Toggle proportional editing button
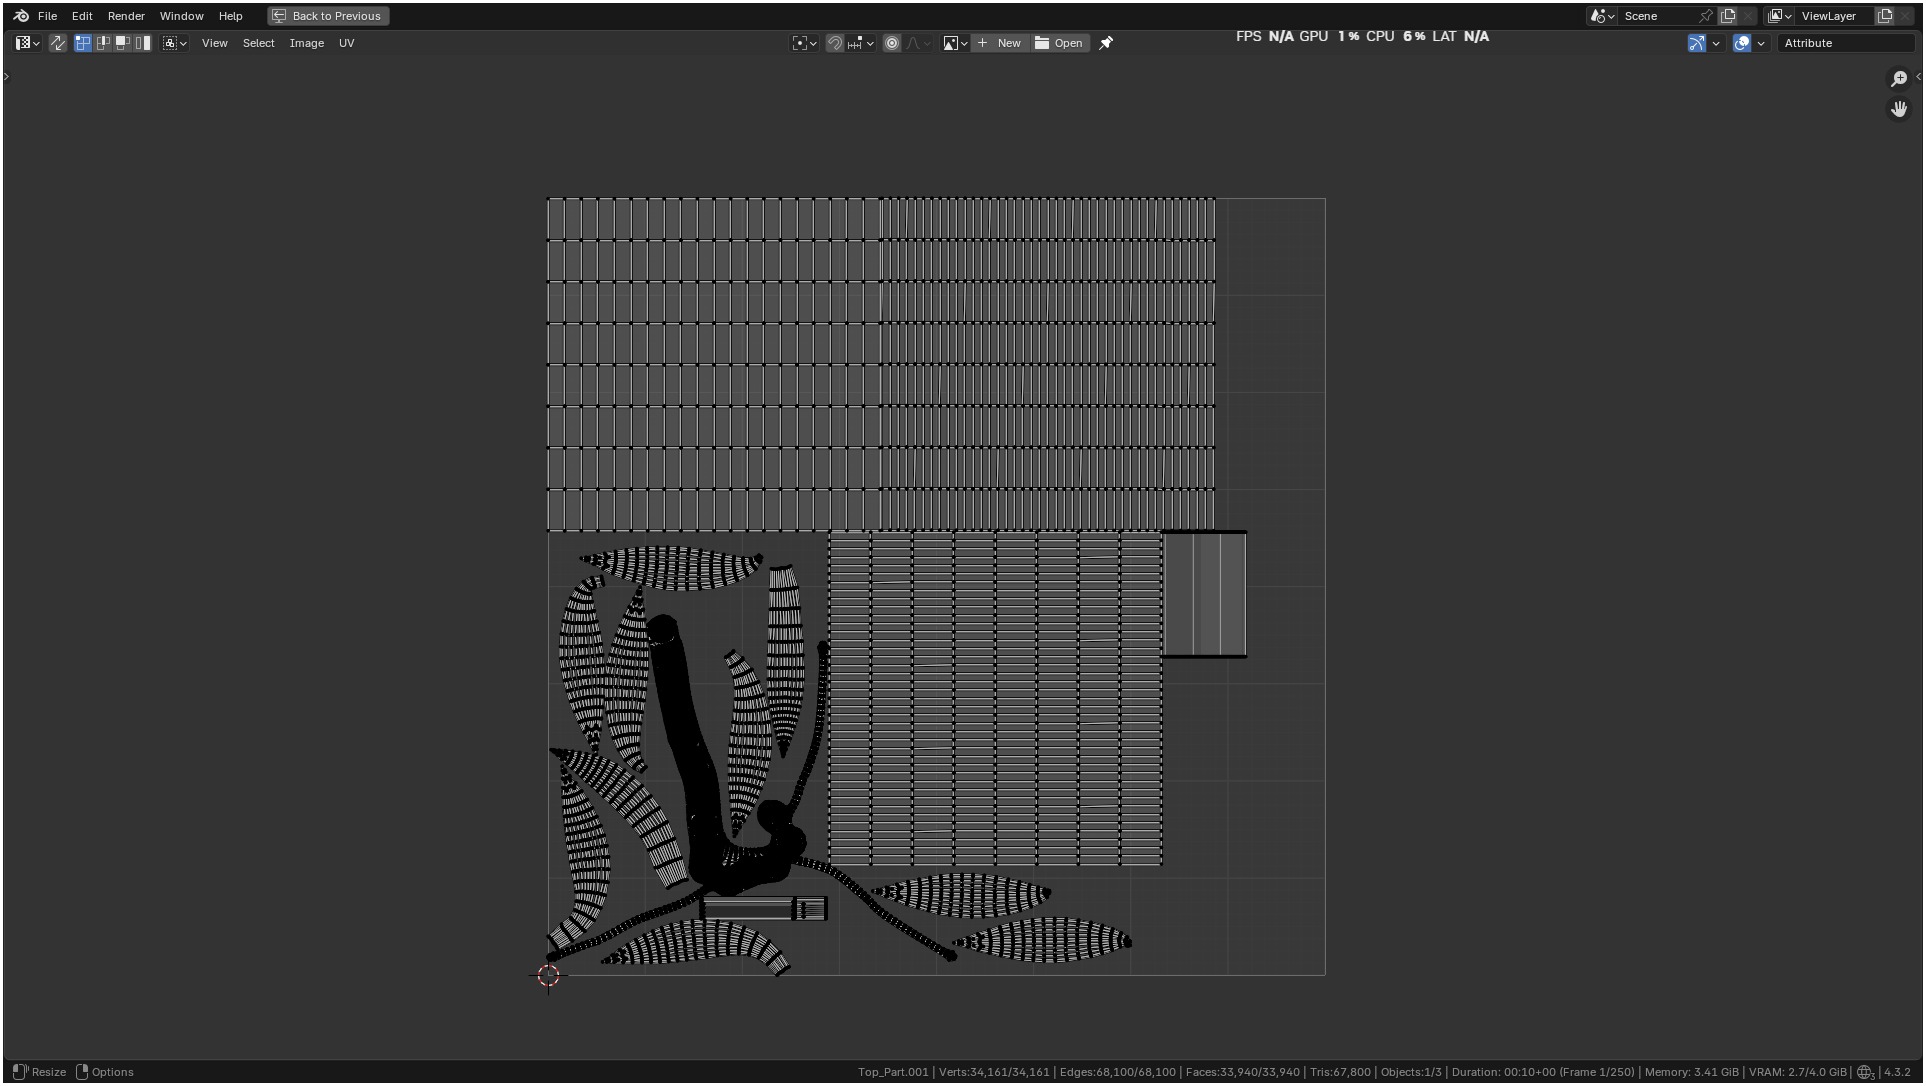The height and width of the screenshot is (1086, 1926). (892, 43)
